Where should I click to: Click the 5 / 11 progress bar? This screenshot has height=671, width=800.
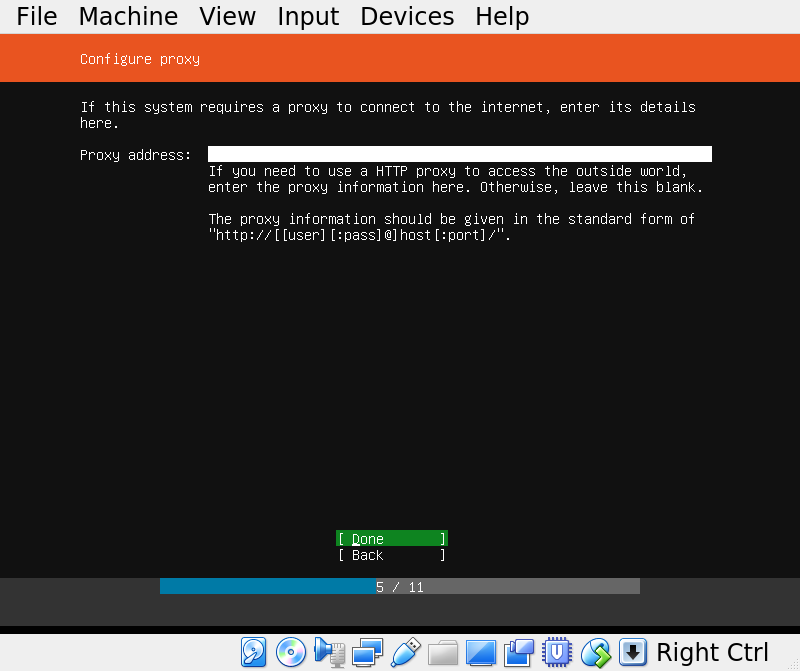coord(399,587)
